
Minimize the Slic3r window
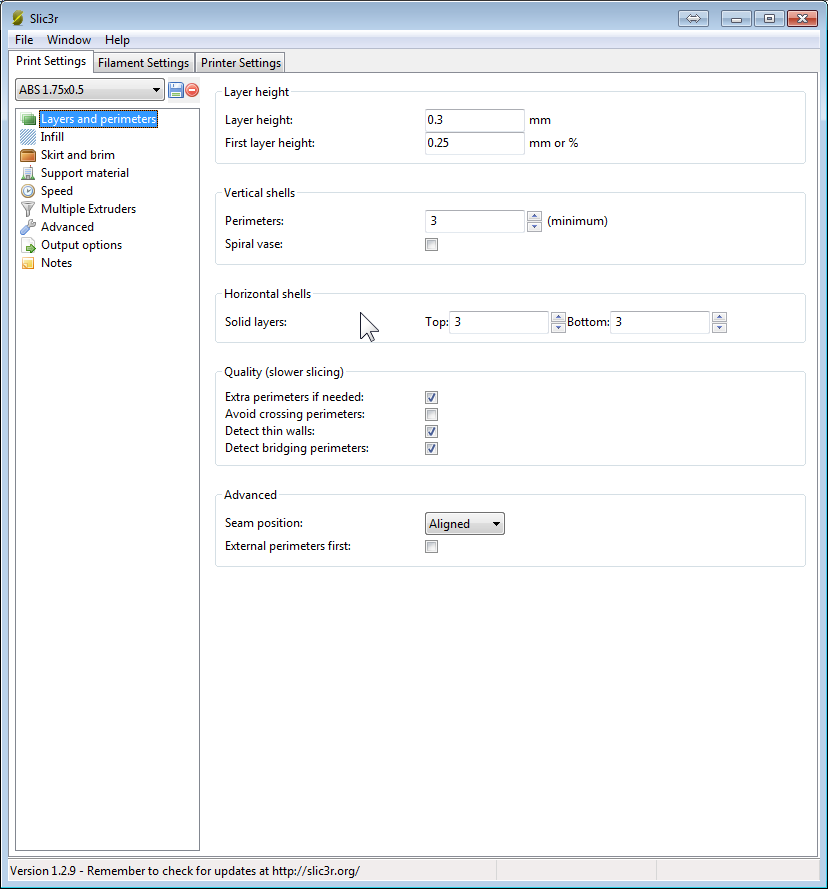736,19
